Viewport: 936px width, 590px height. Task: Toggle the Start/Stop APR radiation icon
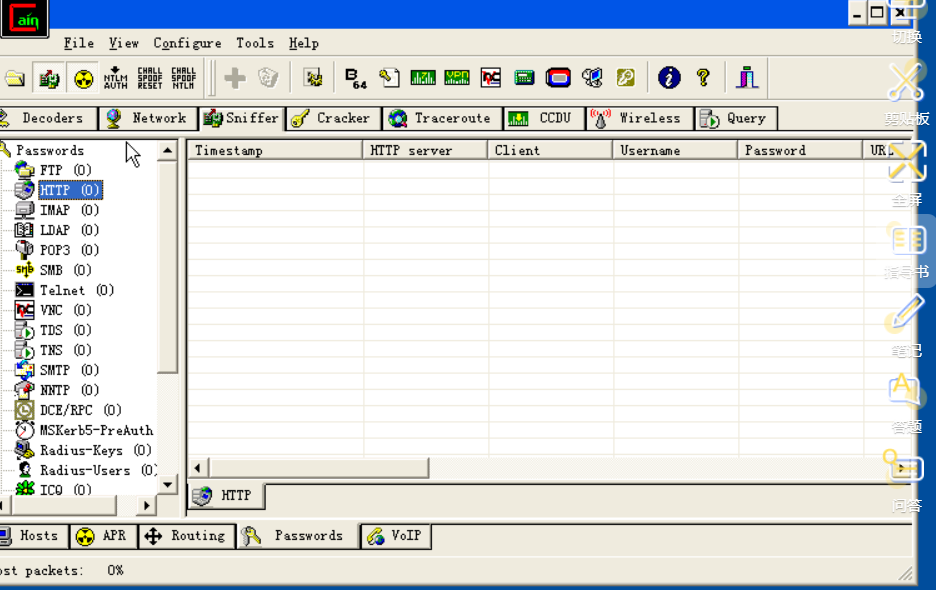(x=83, y=78)
